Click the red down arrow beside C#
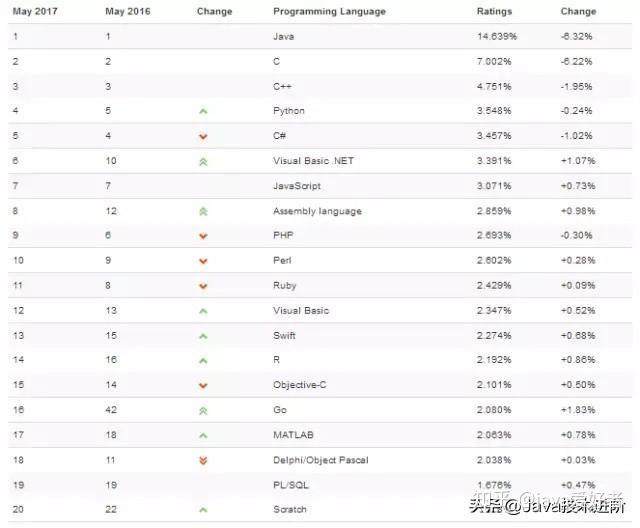Viewport: 640px width, 528px height. pyautogui.click(x=203, y=136)
